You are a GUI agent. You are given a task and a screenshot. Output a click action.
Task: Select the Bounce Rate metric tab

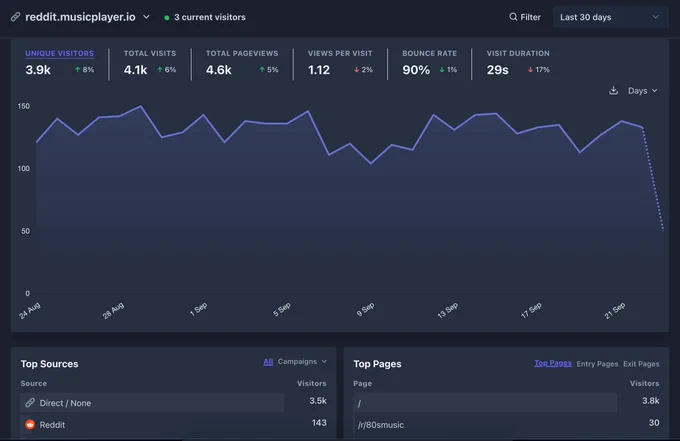tap(429, 53)
